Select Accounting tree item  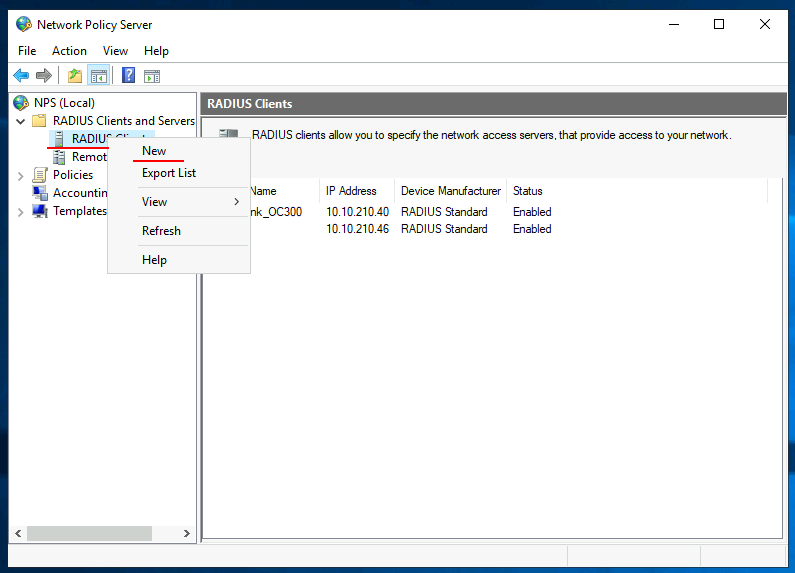click(x=80, y=193)
